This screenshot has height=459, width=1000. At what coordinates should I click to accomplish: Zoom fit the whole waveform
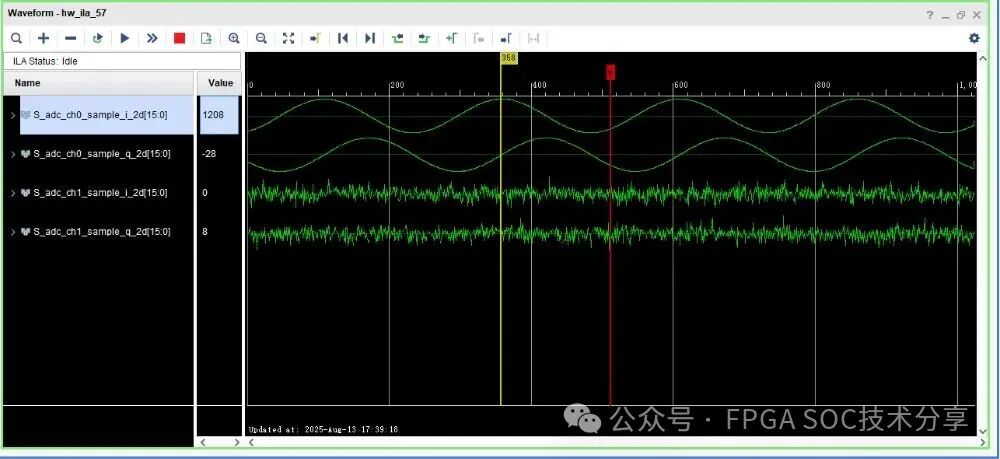point(288,38)
